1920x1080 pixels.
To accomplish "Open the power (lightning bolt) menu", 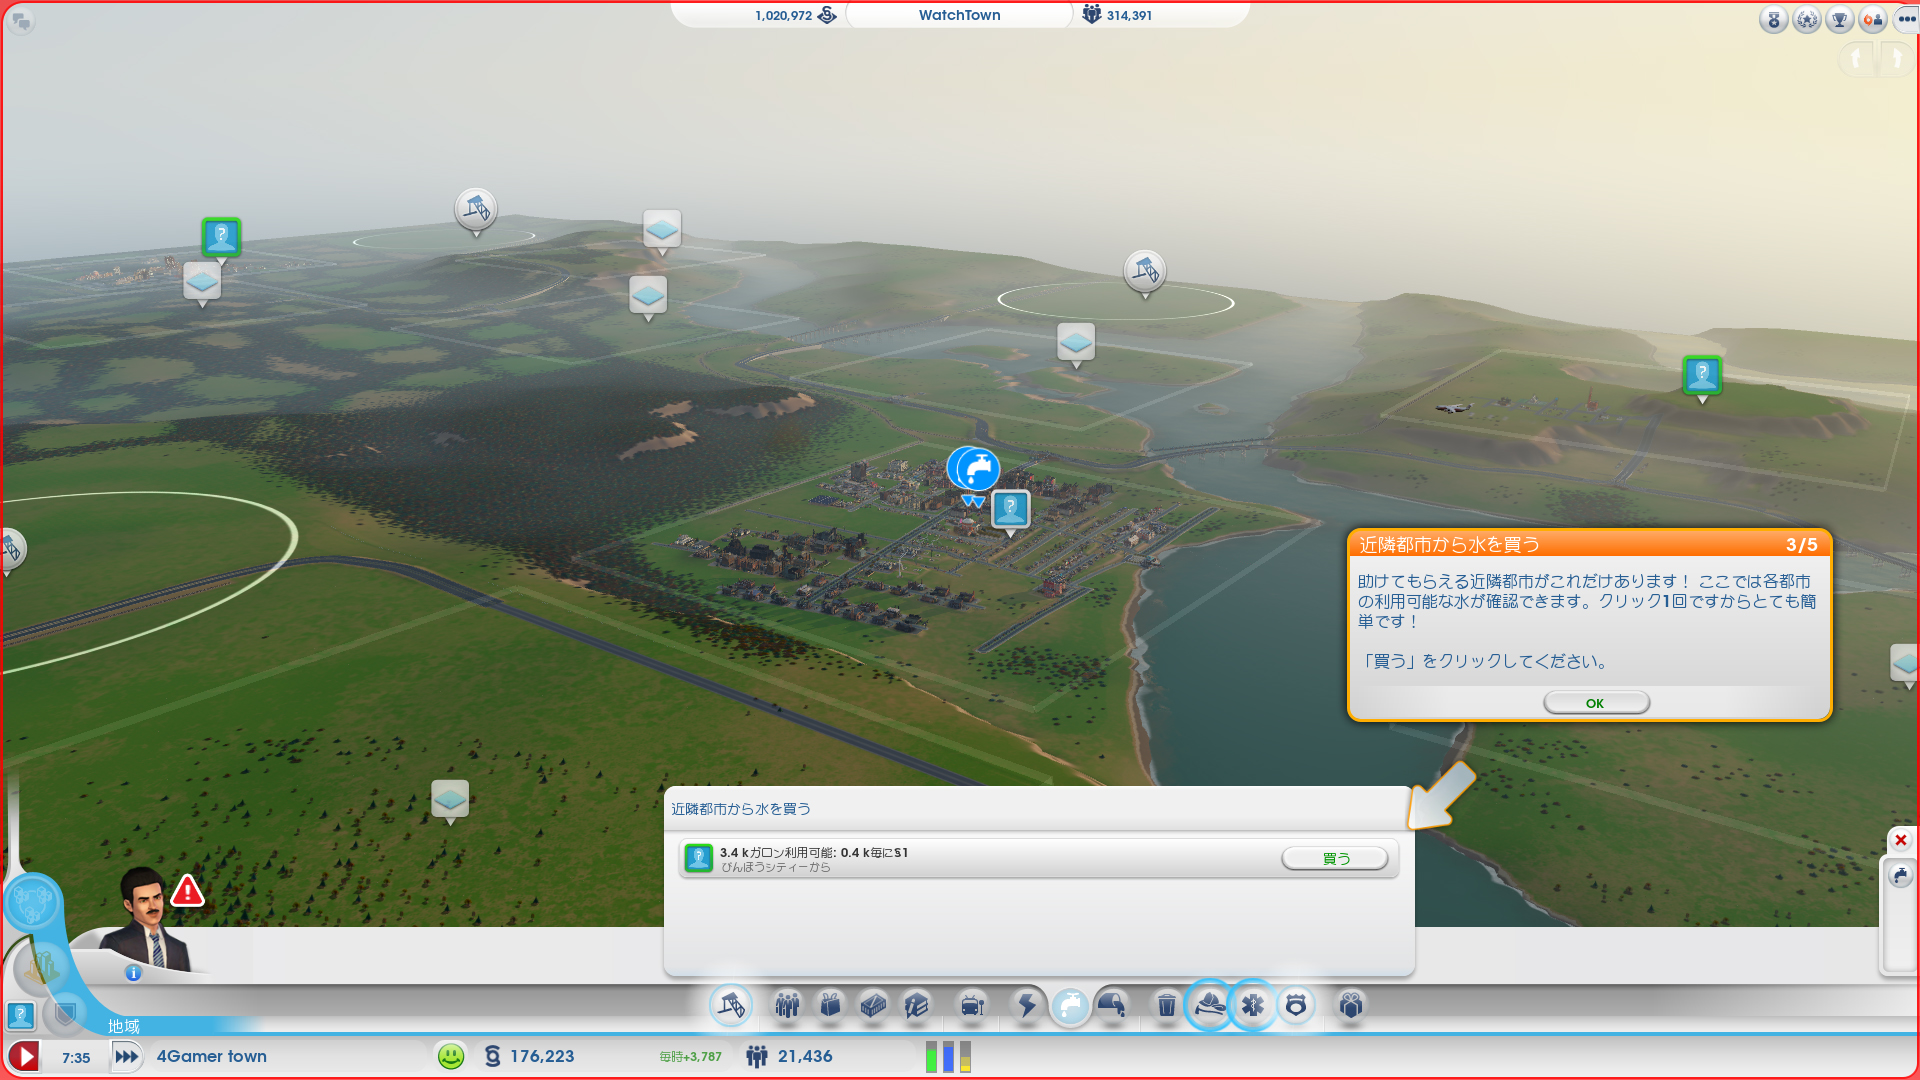I will click(x=1027, y=1005).
